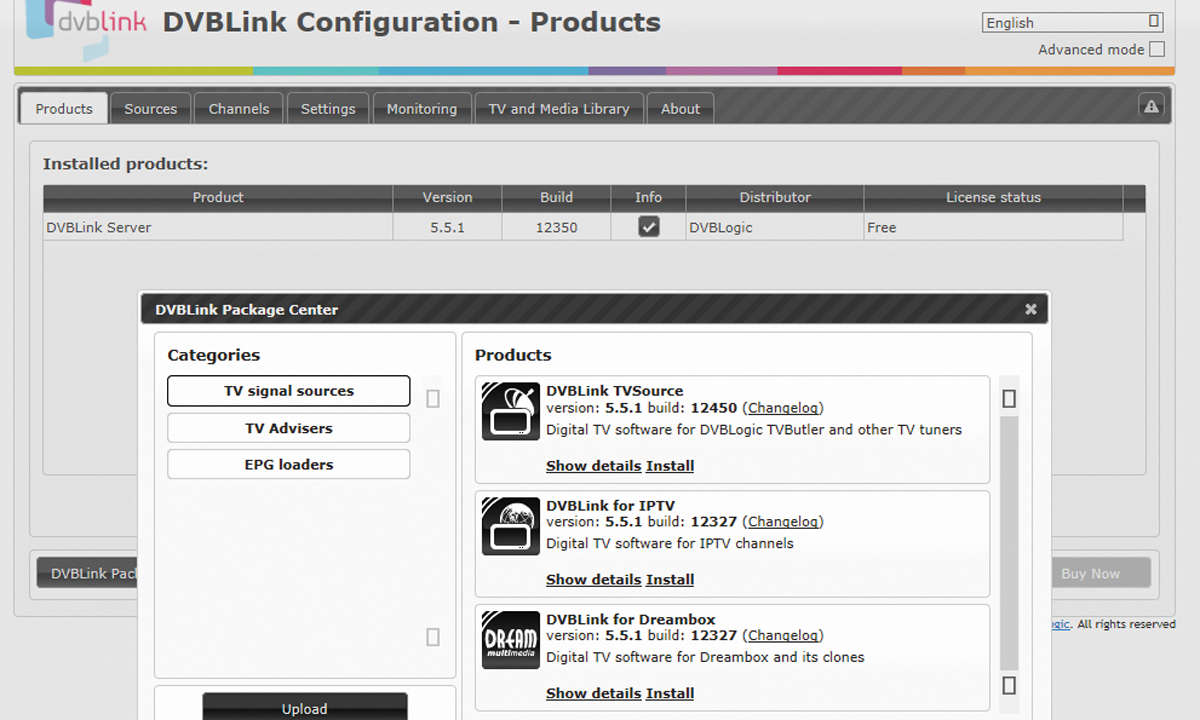Click the Product column header
Image resolution: width=1200 pixels, height=720 pixels.
[x=218, y=198]
